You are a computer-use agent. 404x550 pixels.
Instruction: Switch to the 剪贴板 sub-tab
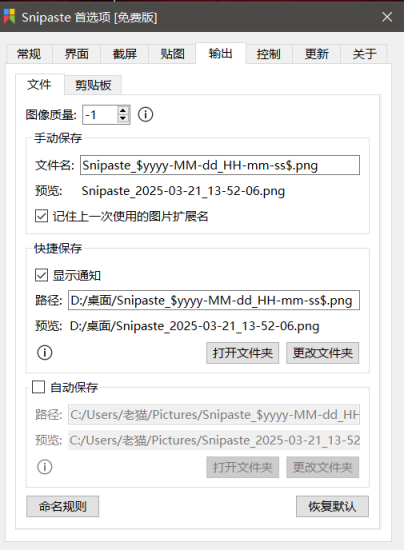(93, 85)
